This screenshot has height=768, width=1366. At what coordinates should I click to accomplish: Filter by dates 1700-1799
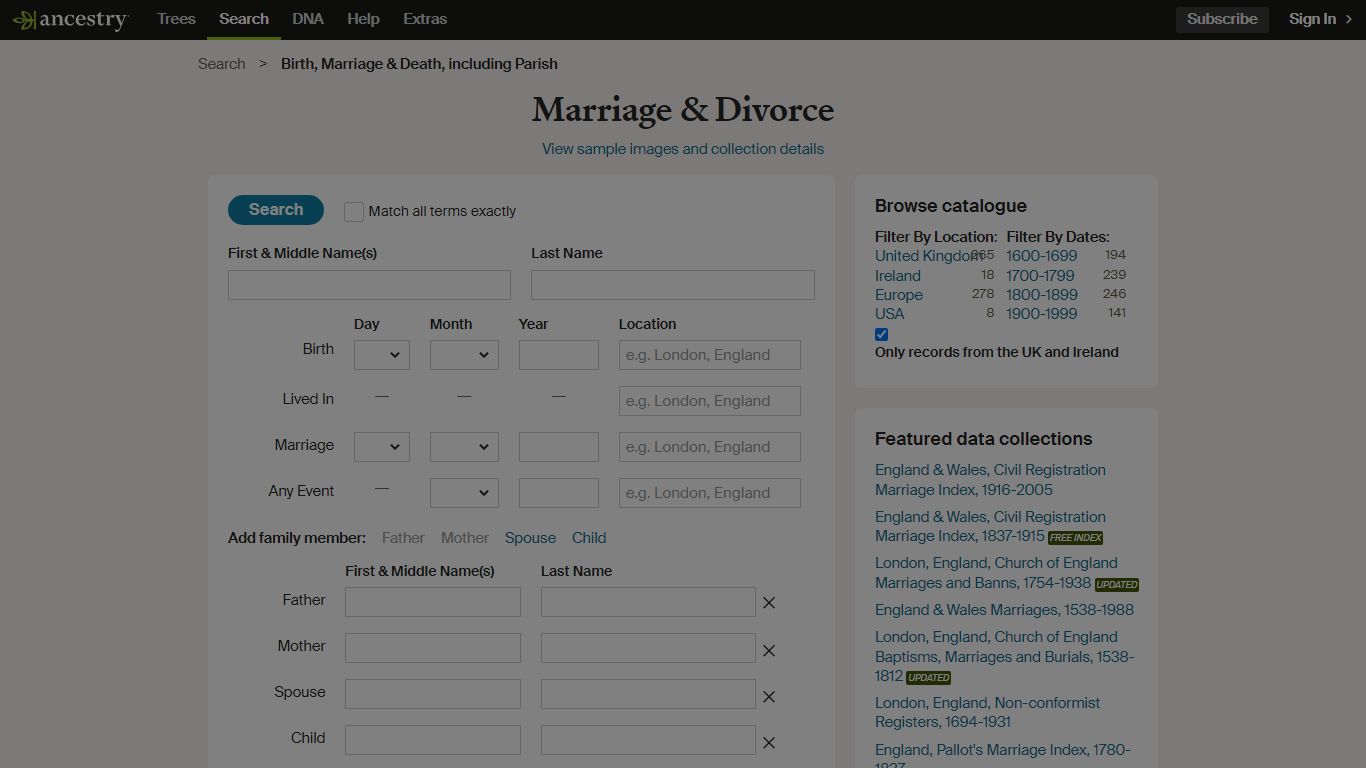point(1040,276)
